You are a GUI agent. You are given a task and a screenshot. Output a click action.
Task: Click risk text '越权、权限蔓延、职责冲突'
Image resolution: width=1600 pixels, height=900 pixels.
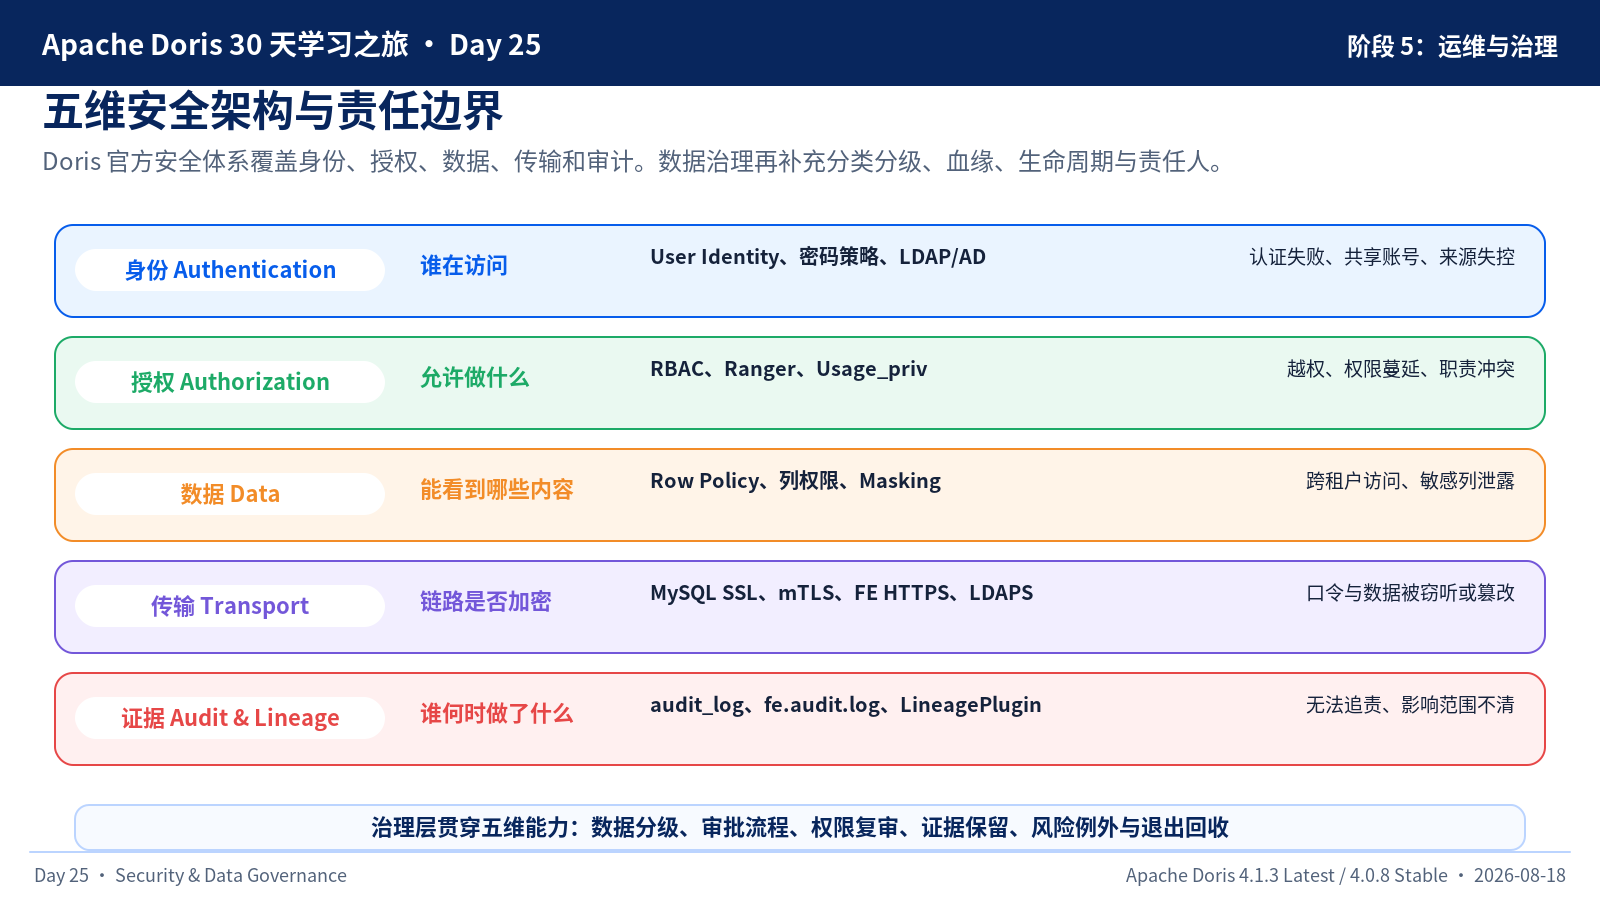tap(1401, 369)
